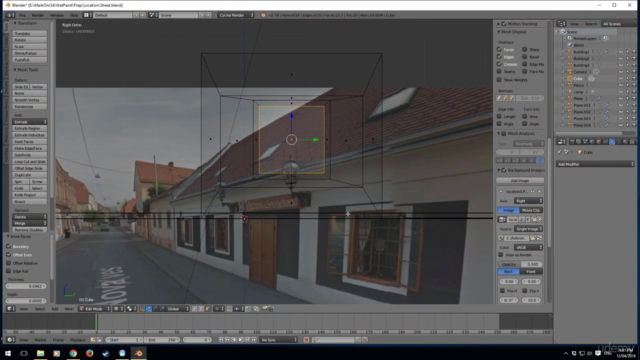
Task: Open the outliner editor type icon
Action: tap(561, 24)
